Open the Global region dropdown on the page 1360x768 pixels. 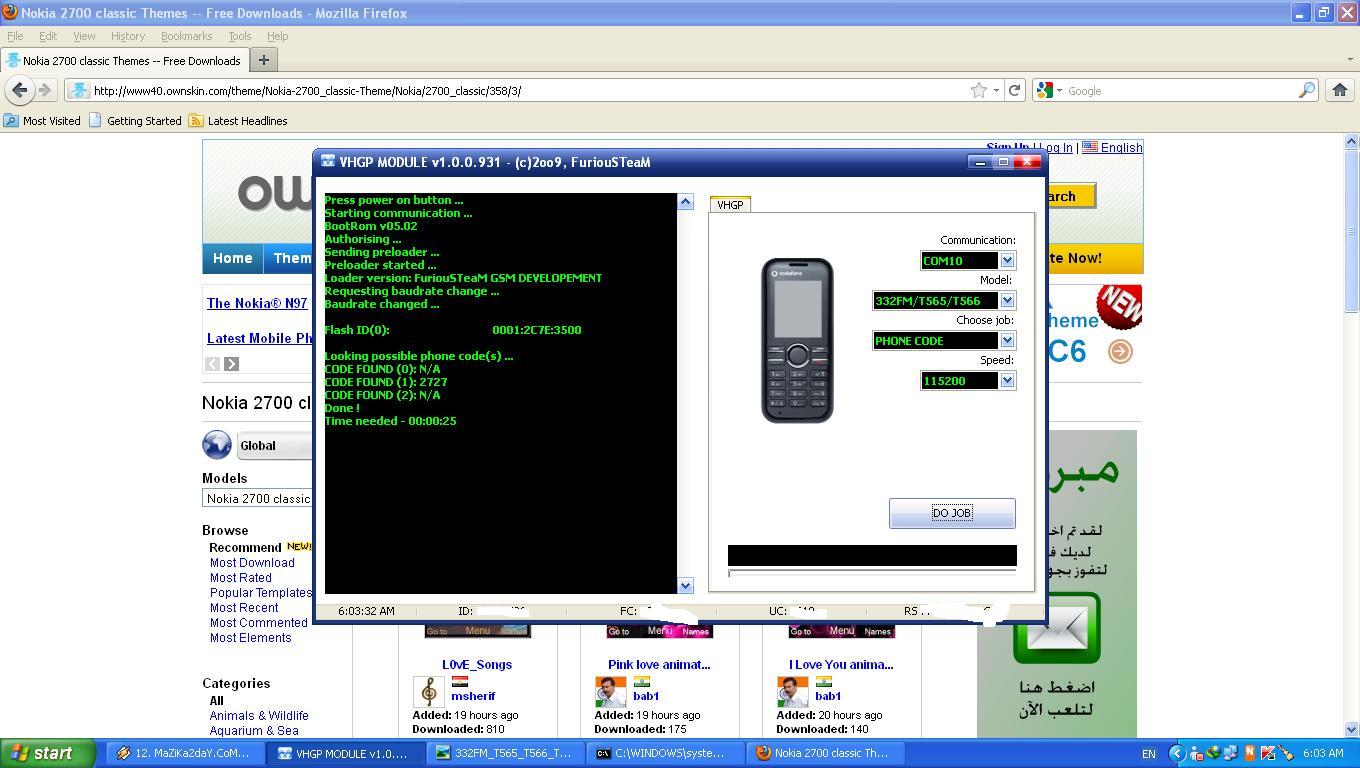275,445
